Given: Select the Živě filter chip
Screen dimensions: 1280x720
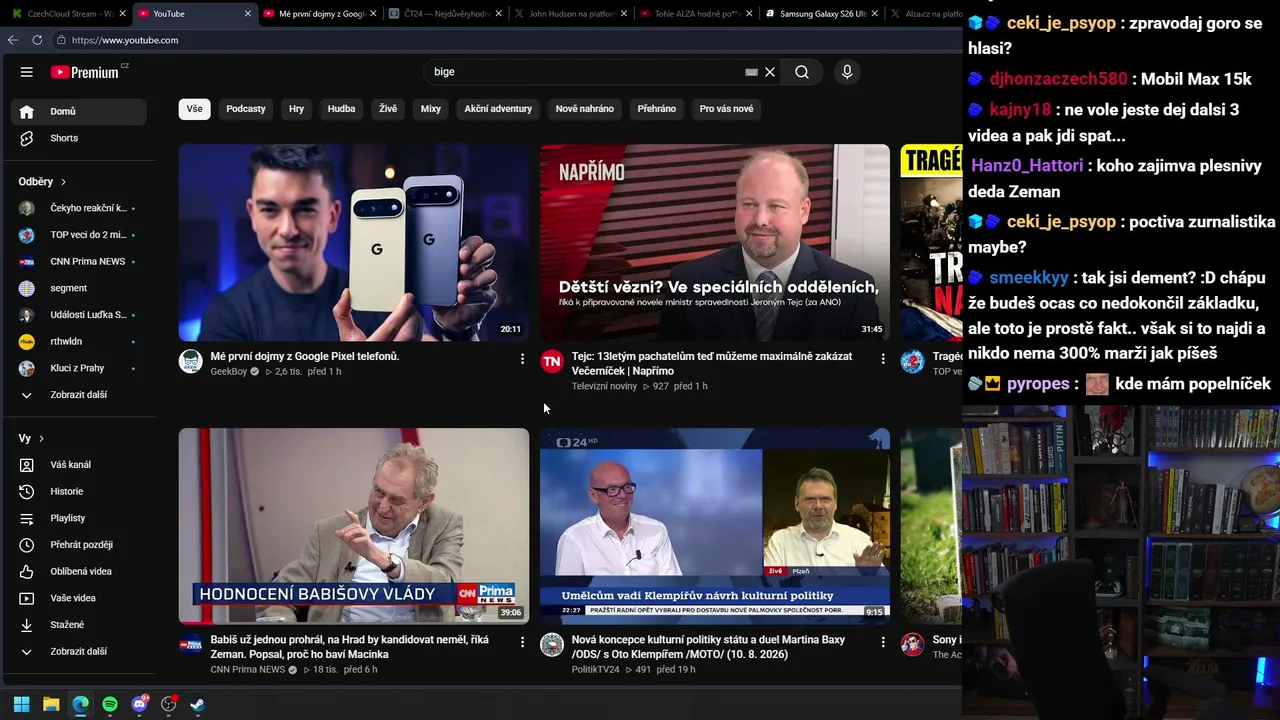Looking at the screenshot, I should click(x=388, y=109).
